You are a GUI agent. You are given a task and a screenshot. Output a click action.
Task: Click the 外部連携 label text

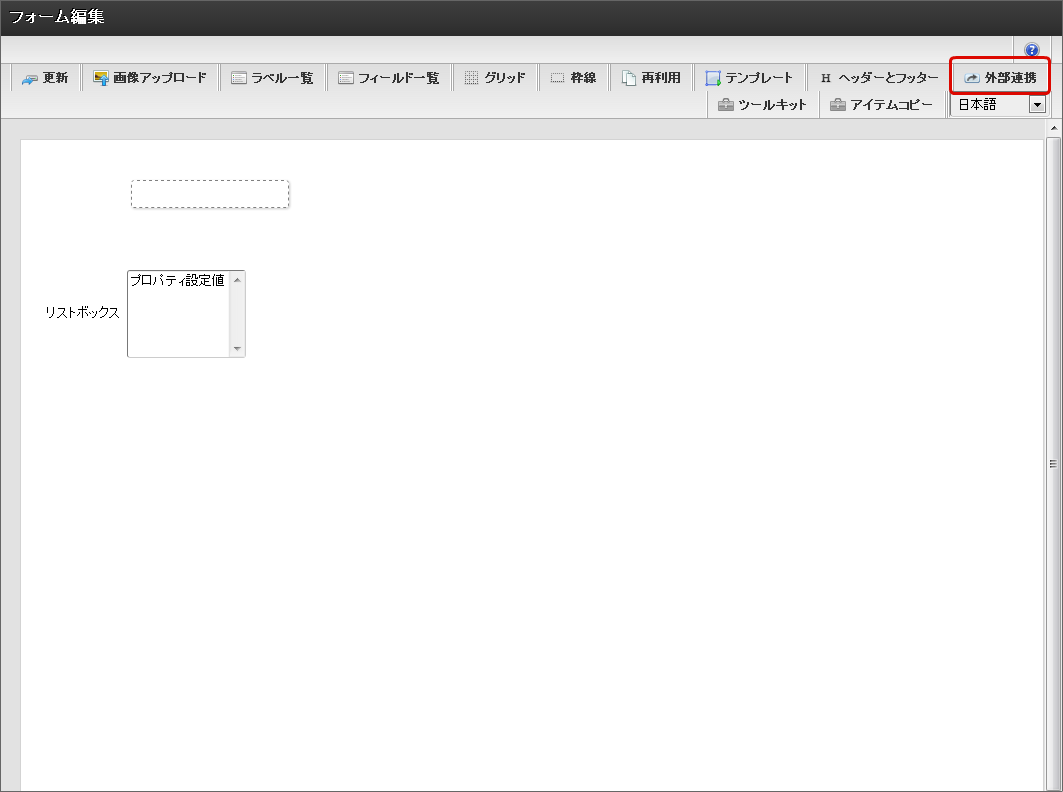pyautogui.click(x=1011, y=78)
